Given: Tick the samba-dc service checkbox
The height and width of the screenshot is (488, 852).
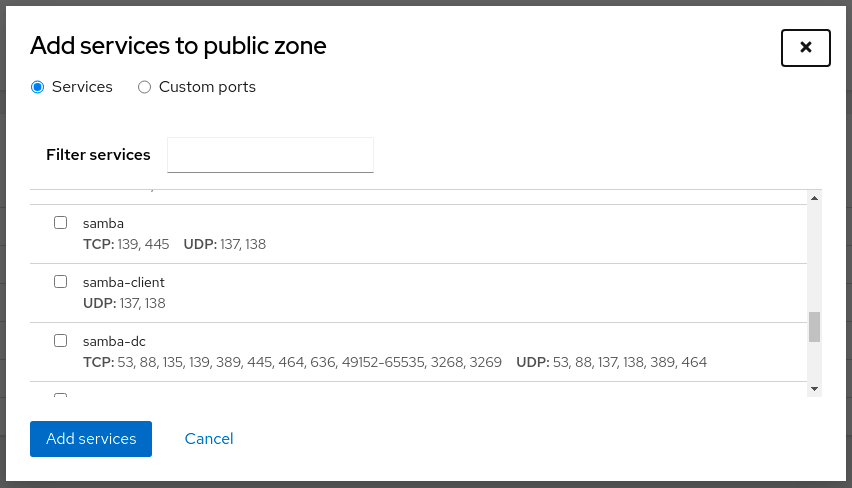Looking at the screenshot, I should click(61, 341).
